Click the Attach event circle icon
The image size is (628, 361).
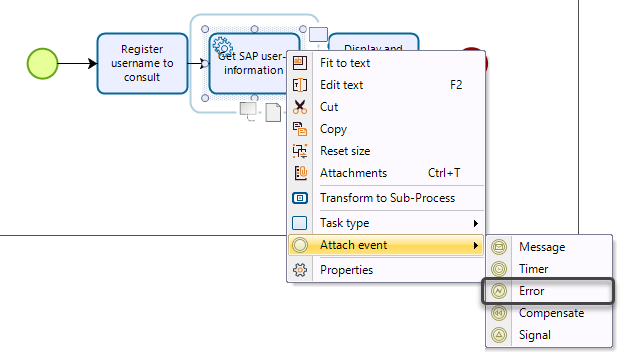click(300, 245)
